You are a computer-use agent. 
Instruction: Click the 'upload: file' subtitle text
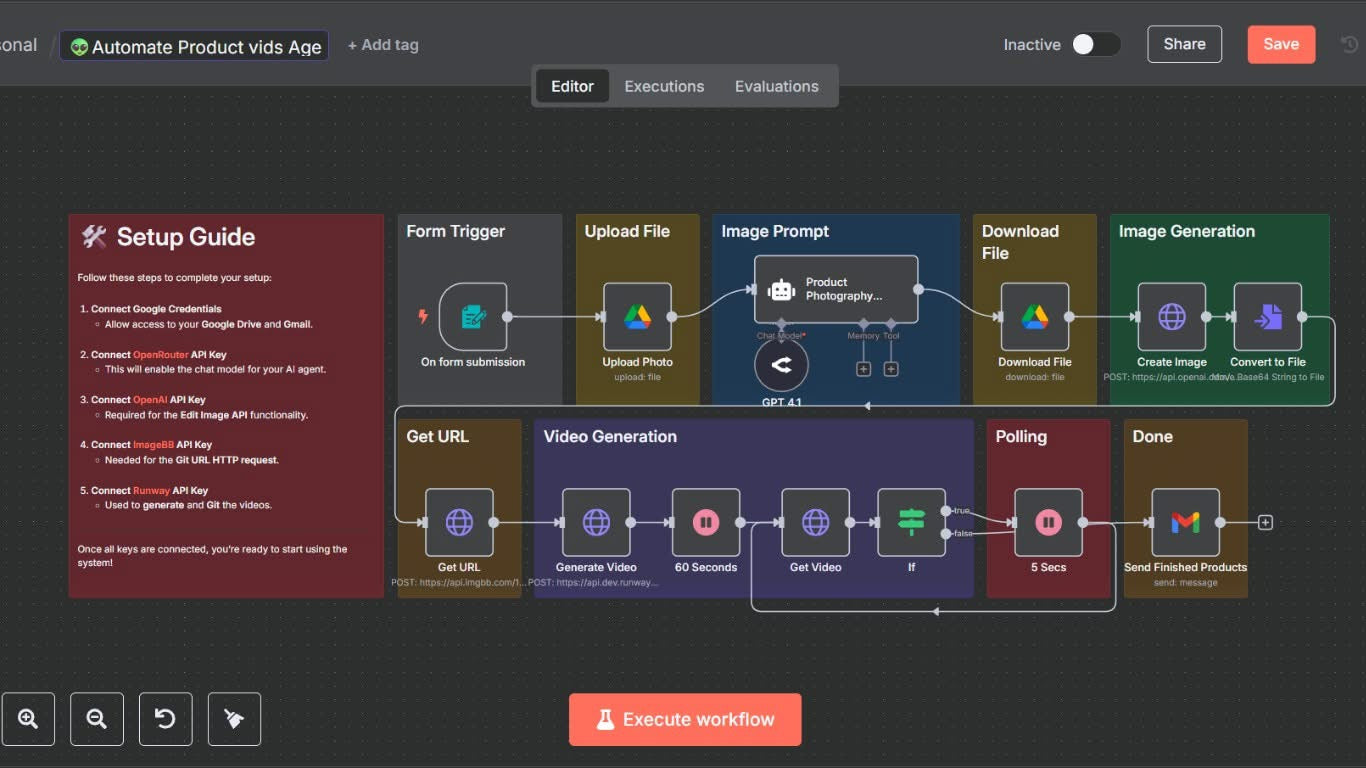tap(637, 377)
